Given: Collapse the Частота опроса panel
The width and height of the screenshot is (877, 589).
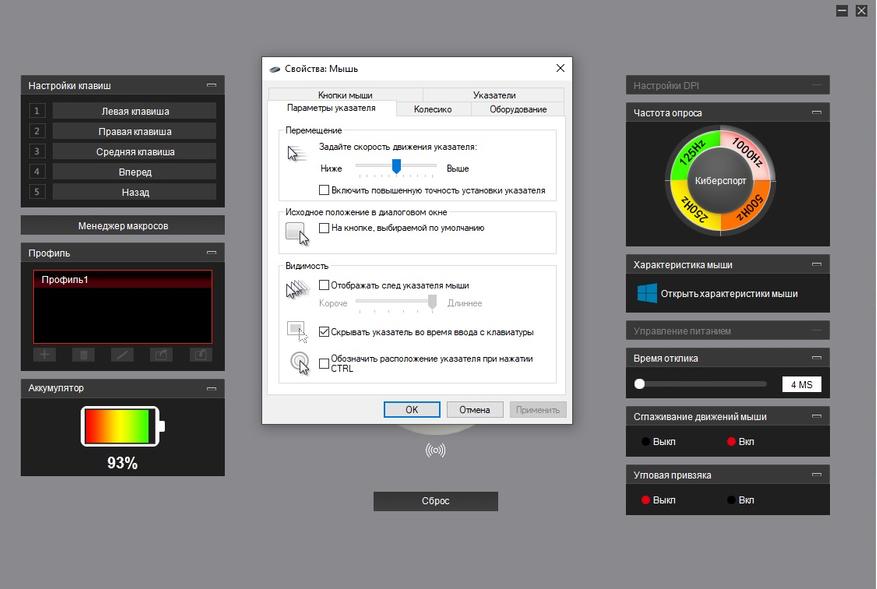Looking at the screenshot, I should [817, 112].
